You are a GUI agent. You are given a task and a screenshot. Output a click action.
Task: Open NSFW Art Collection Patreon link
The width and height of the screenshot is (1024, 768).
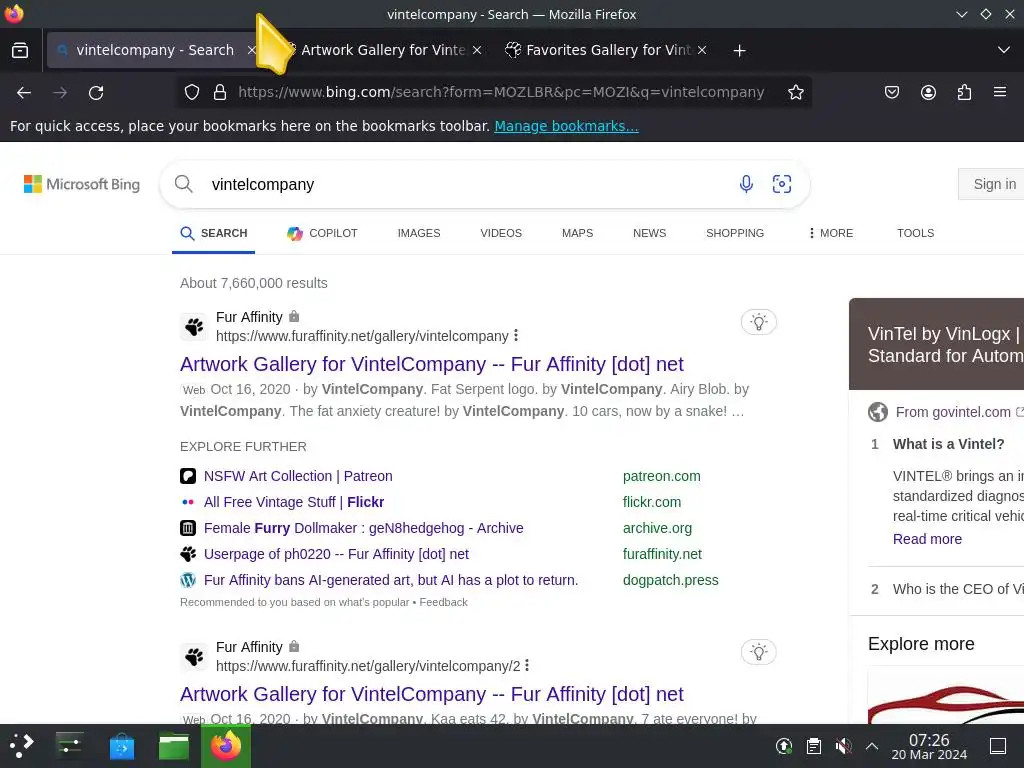click(x=298, y=476)
